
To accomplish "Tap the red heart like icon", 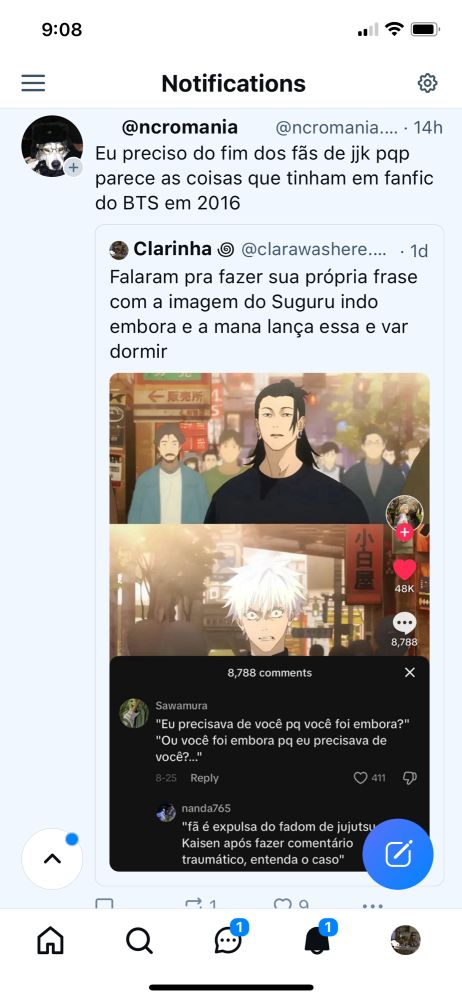I will tap(404, 569).
